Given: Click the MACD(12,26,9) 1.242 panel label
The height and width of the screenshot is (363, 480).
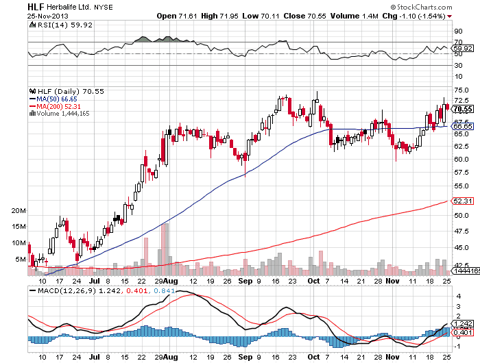Looking at the screenshot, I should [75, 291].
